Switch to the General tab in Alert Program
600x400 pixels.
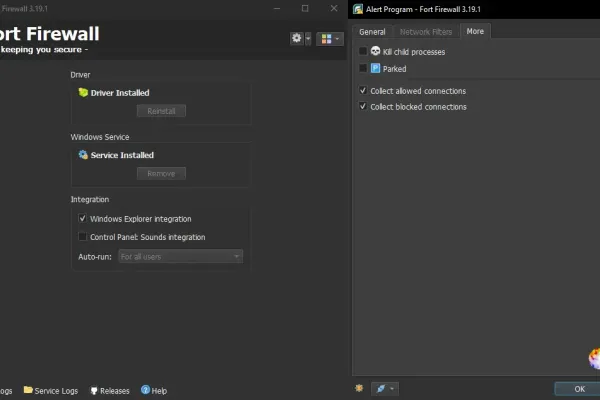pos(372,32)
